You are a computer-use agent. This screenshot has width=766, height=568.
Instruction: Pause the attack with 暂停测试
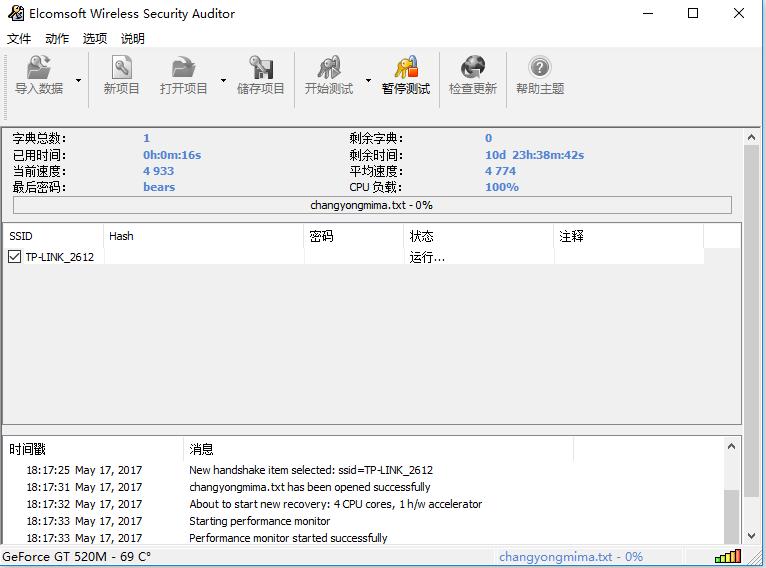(x=406, y=75)
